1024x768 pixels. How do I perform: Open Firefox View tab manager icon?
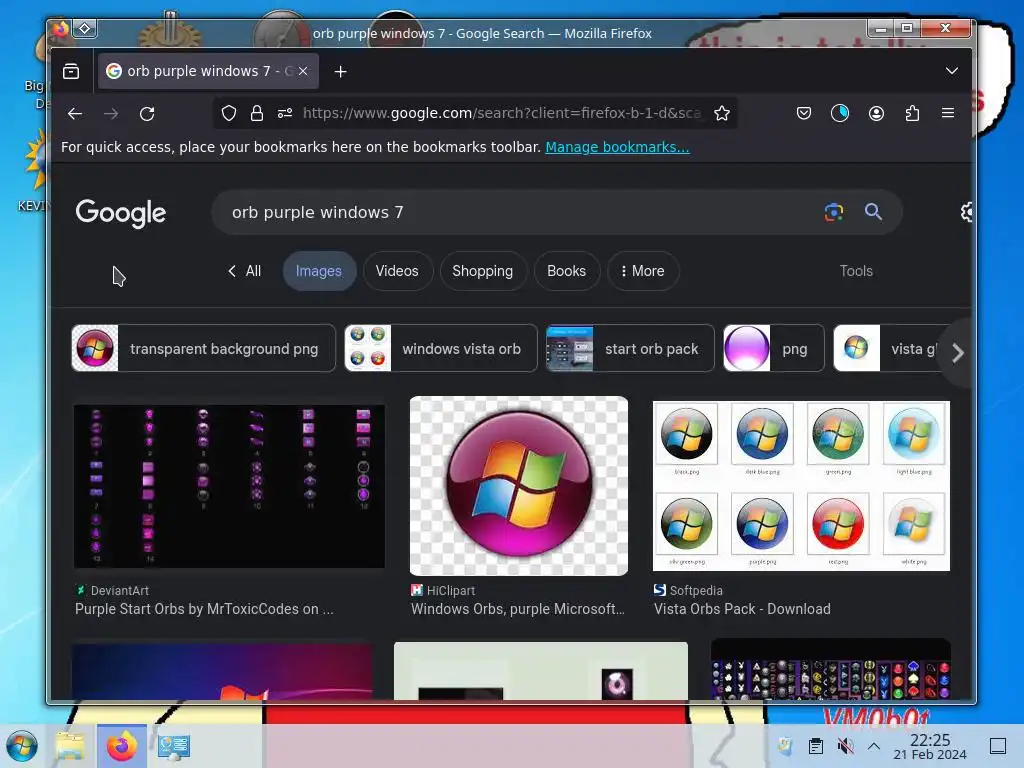[x=71, y=71]
